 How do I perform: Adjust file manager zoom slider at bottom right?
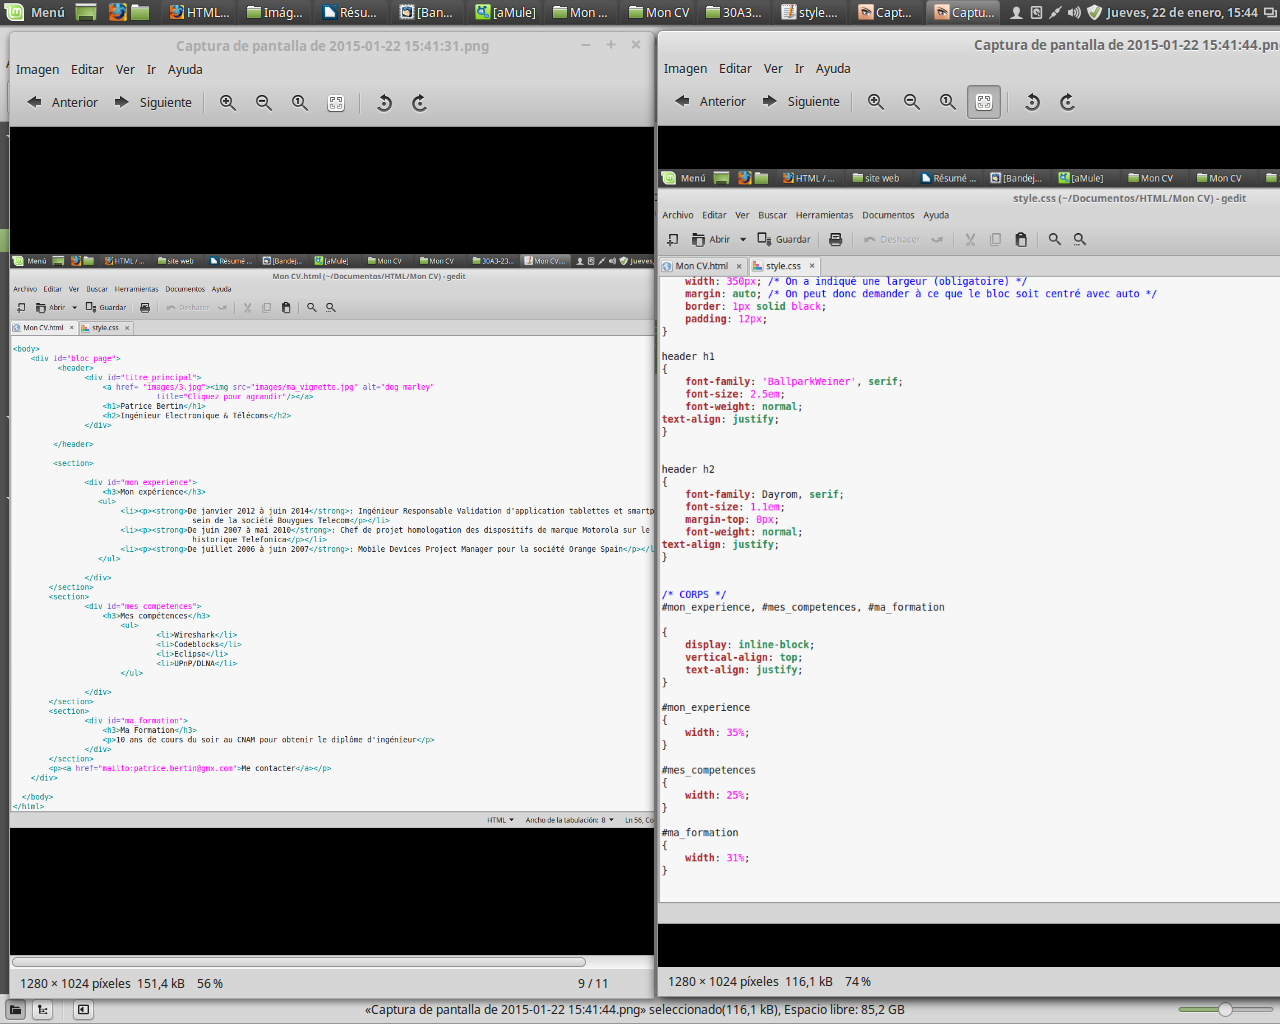1224,1010
